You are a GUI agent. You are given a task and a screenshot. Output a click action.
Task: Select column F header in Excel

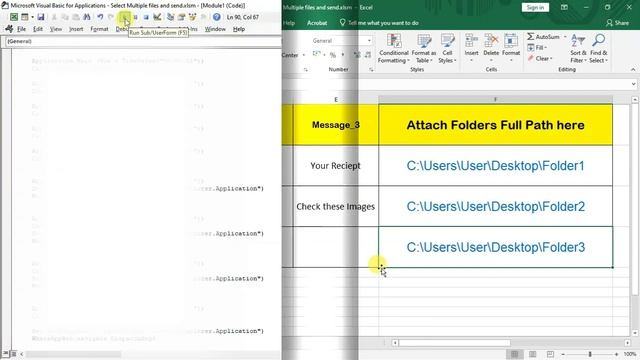[x=496, y=99]
